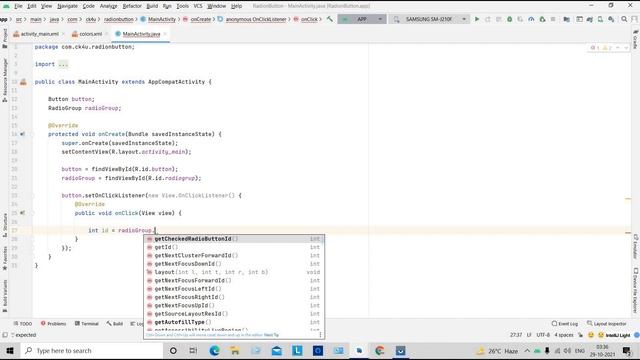Viewport: 640px width, 360px height.
Task: Open the Project Structure folder icon in toolbar
Action: point(567,19)
